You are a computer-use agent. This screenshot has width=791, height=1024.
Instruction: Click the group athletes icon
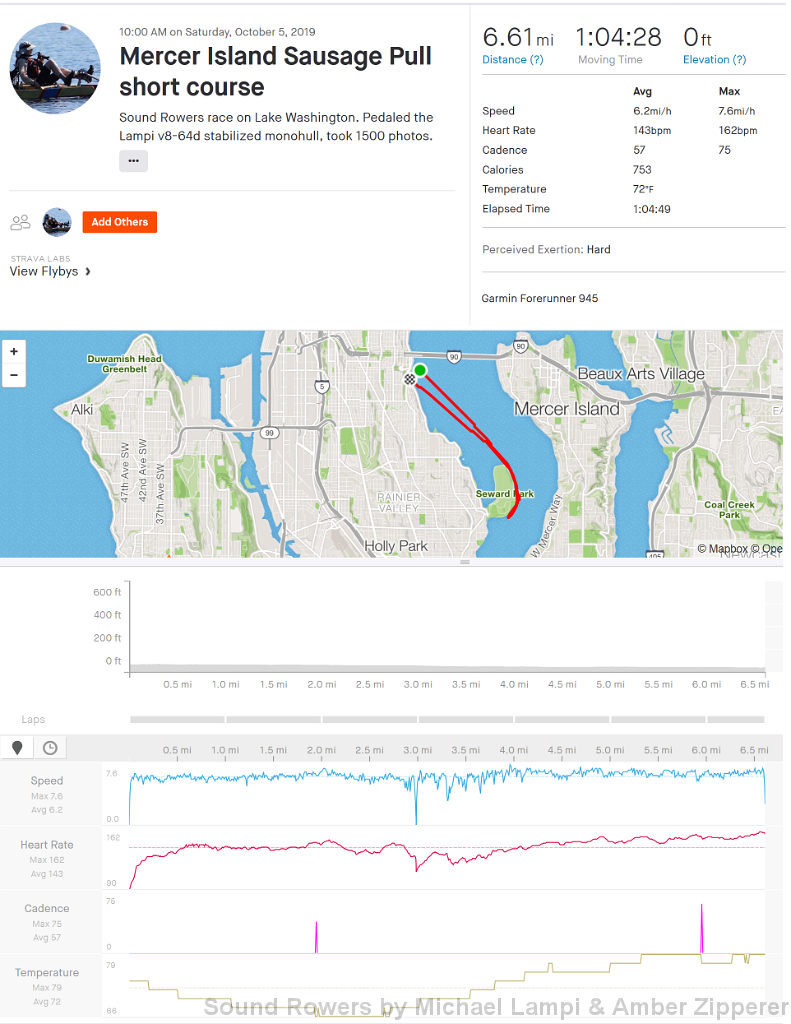coord(20,222)
